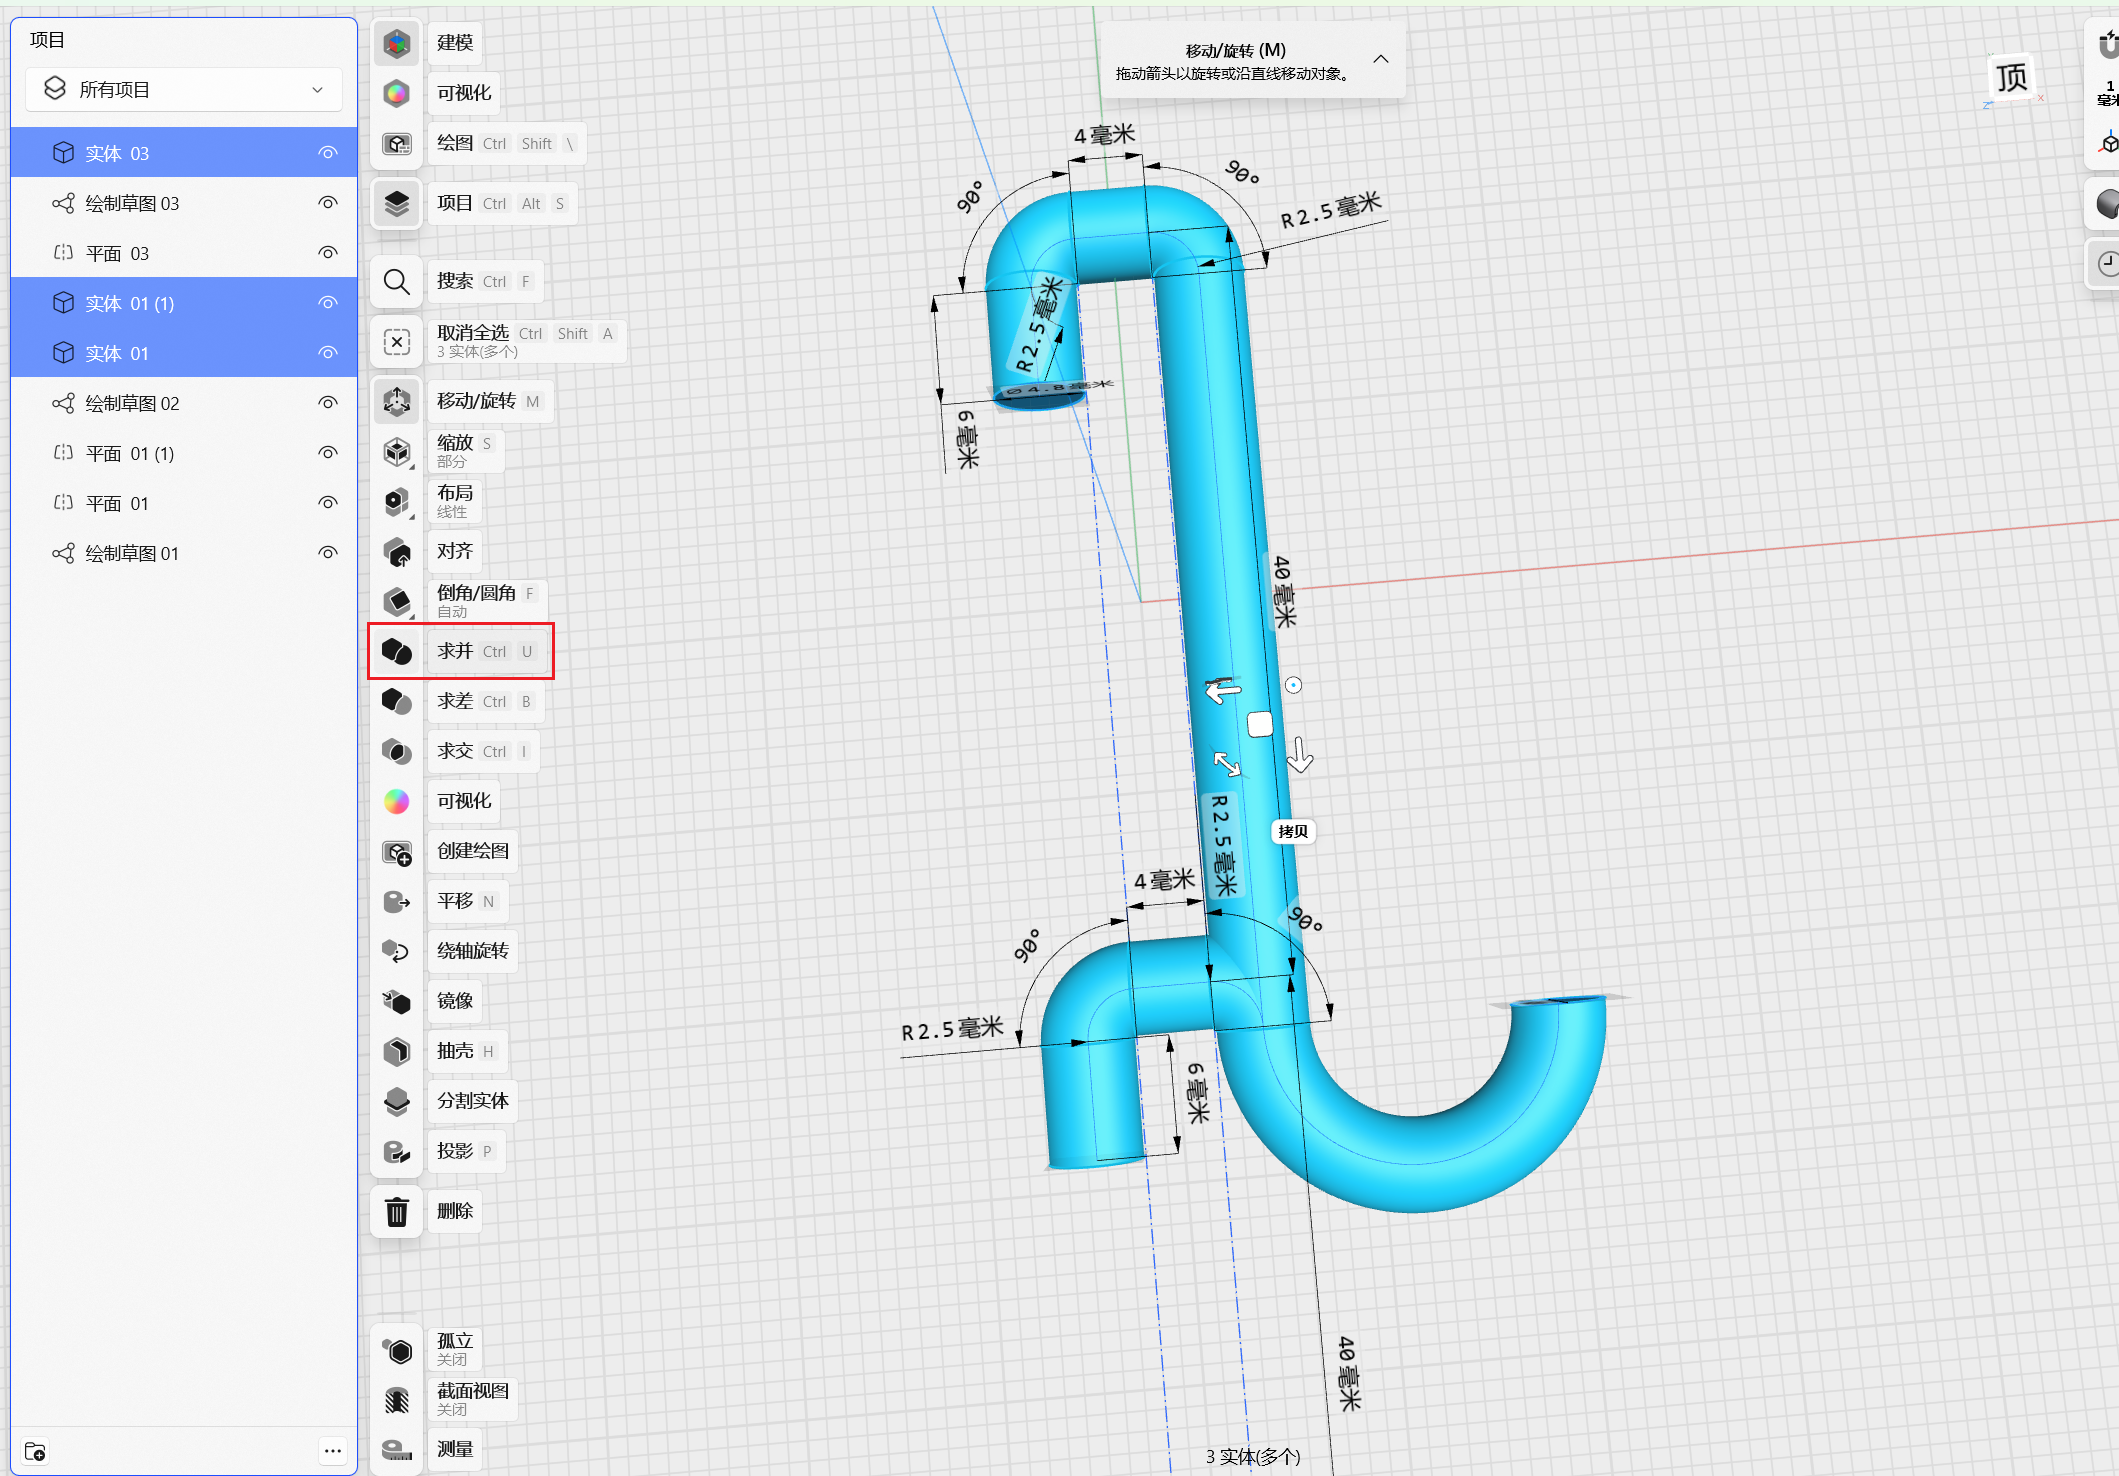
Task: Click the 顶 view cube face
Action: pyautogui.click(x=2011, y=77)
